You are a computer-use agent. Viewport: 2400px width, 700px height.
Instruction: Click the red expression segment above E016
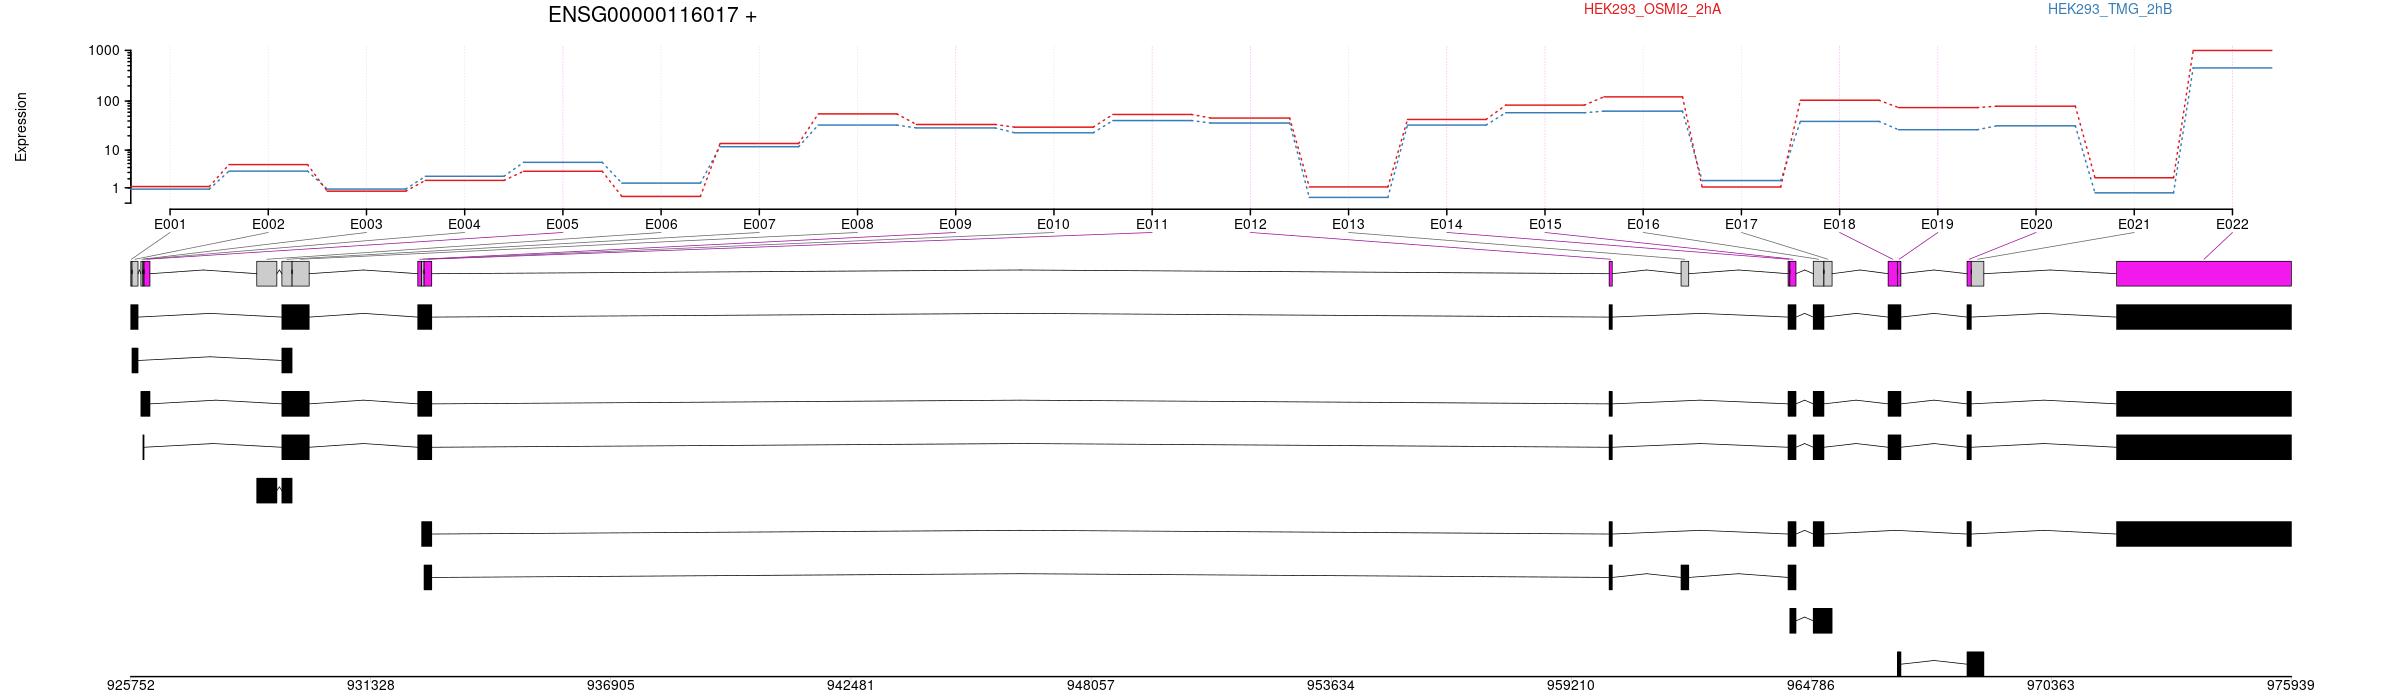point(1643,97)
